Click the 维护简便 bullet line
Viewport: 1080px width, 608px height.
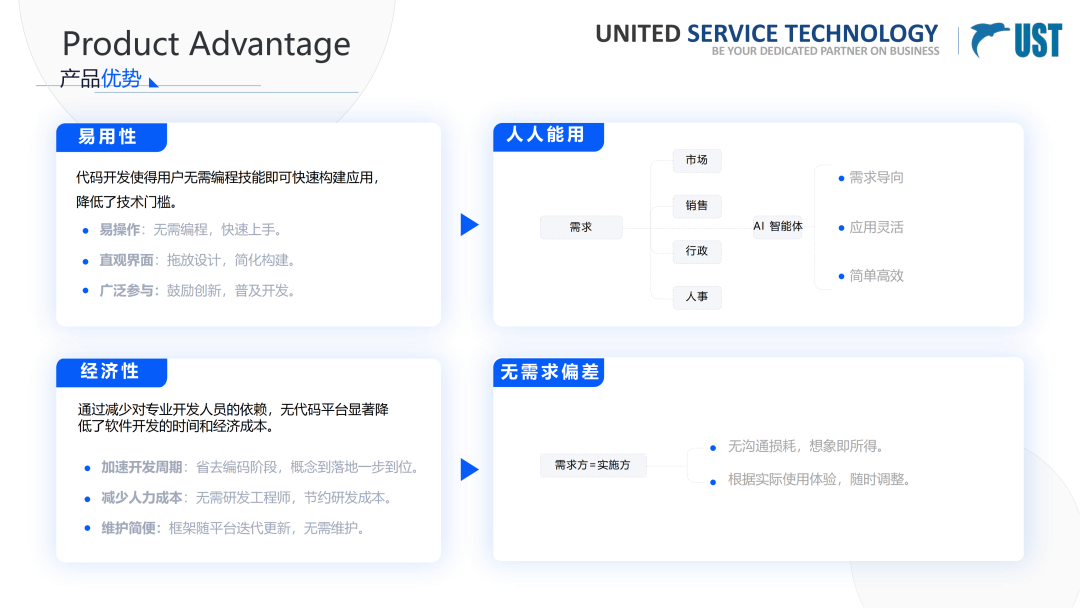coord(225,528)
